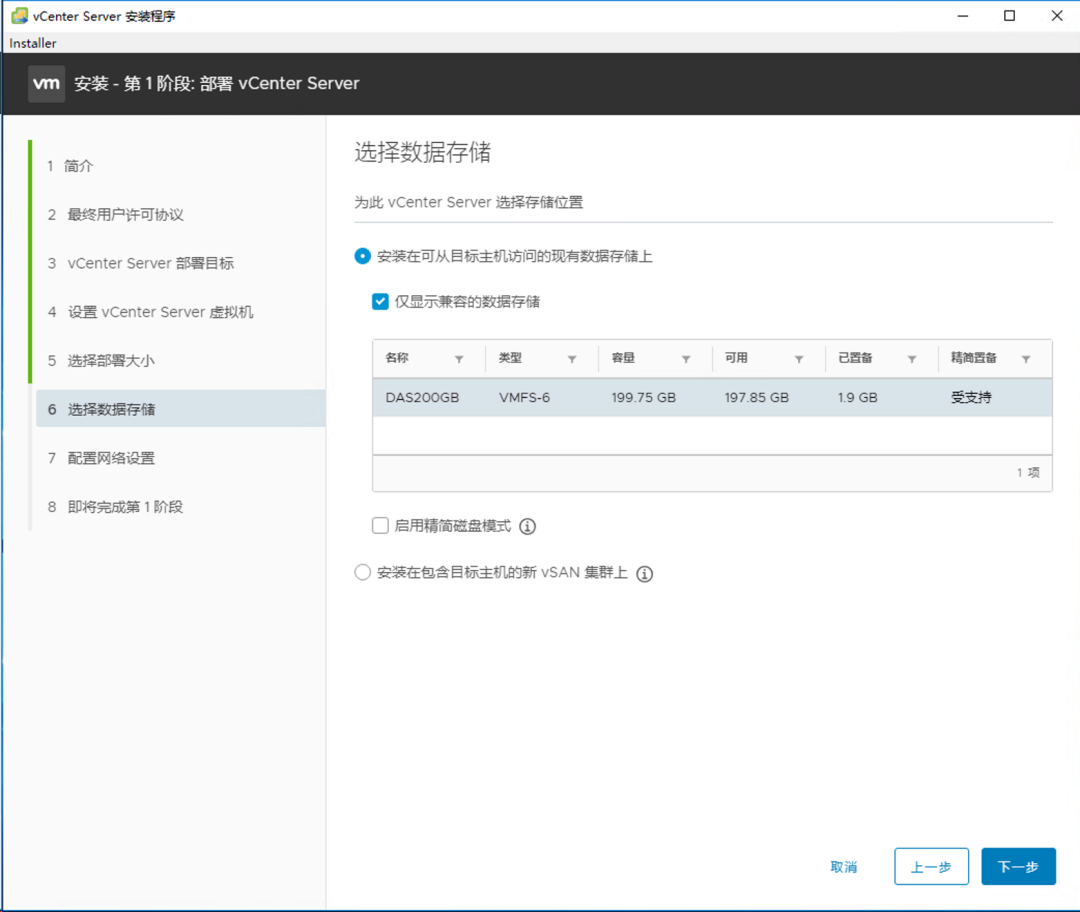
Task: Click the filter icon in 已置备 column
Action: 912,359
